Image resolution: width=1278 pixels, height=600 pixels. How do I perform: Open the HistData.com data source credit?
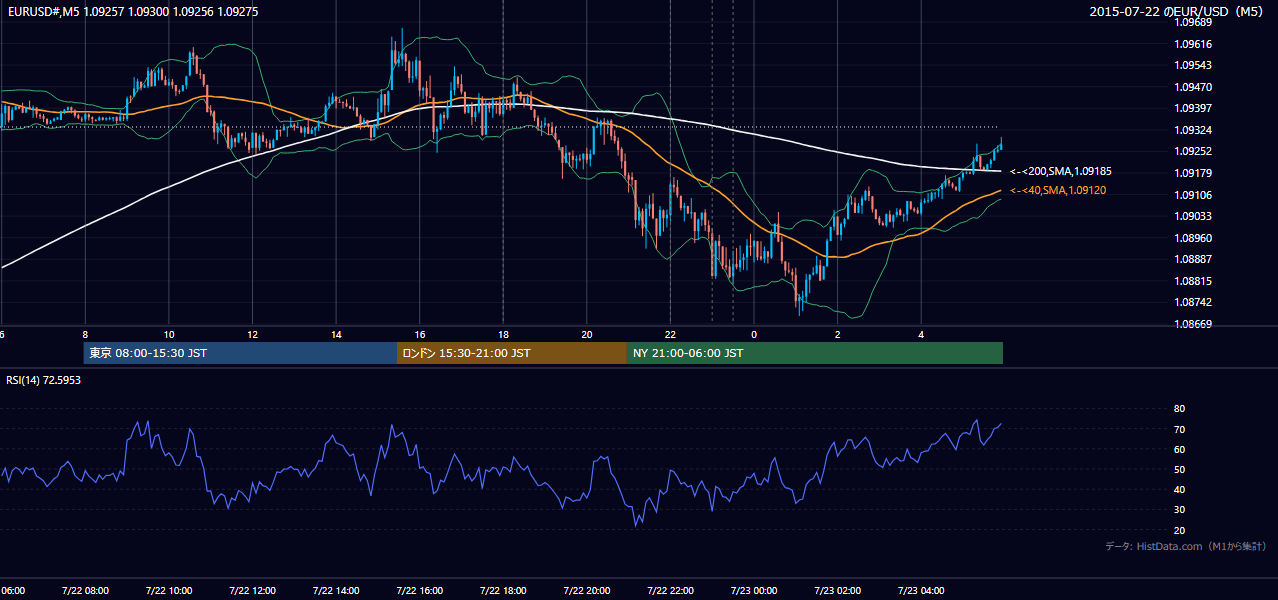click(1185, 546)
